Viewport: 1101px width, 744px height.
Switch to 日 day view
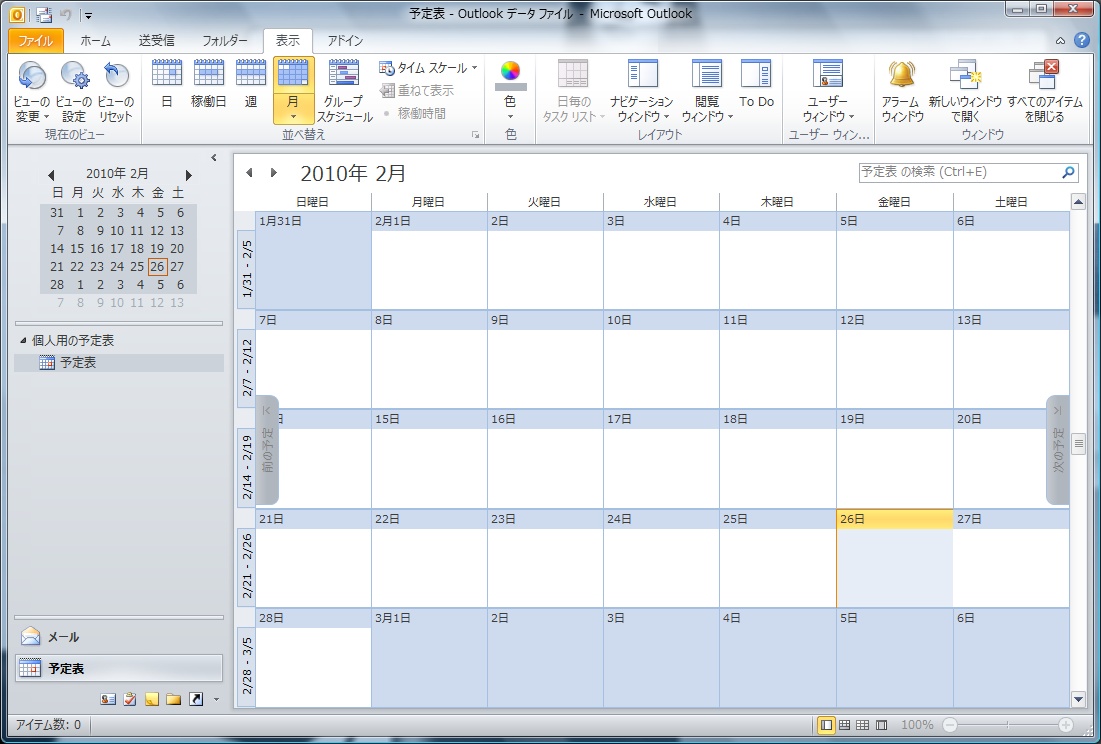tap(166, 84)
